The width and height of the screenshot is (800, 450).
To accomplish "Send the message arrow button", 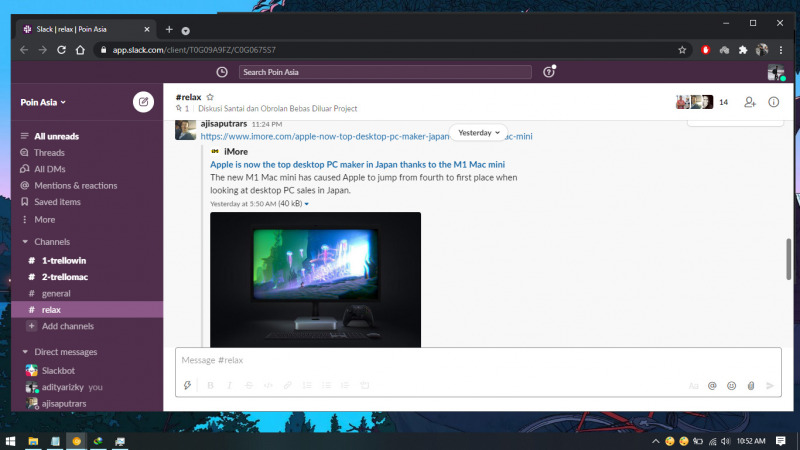I will [x=770, y=386].
